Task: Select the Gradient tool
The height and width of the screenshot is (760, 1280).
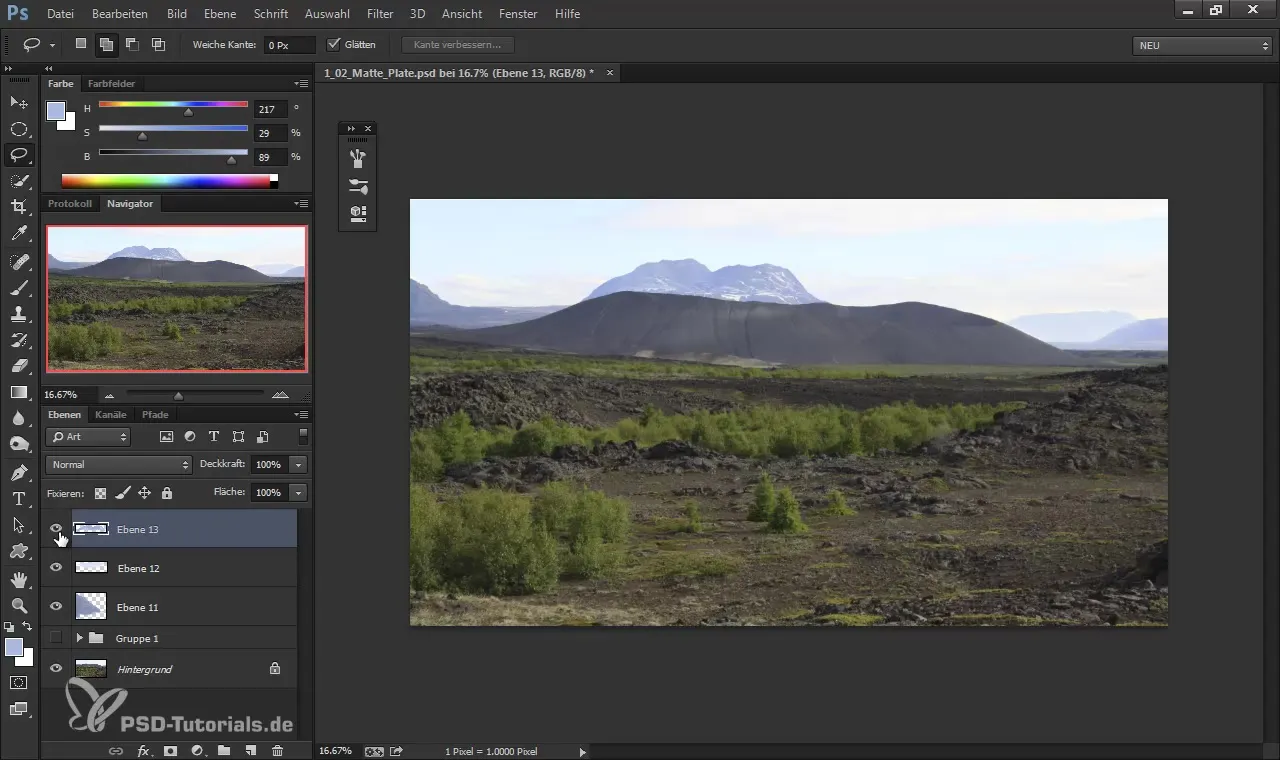Action: [19, 392]
